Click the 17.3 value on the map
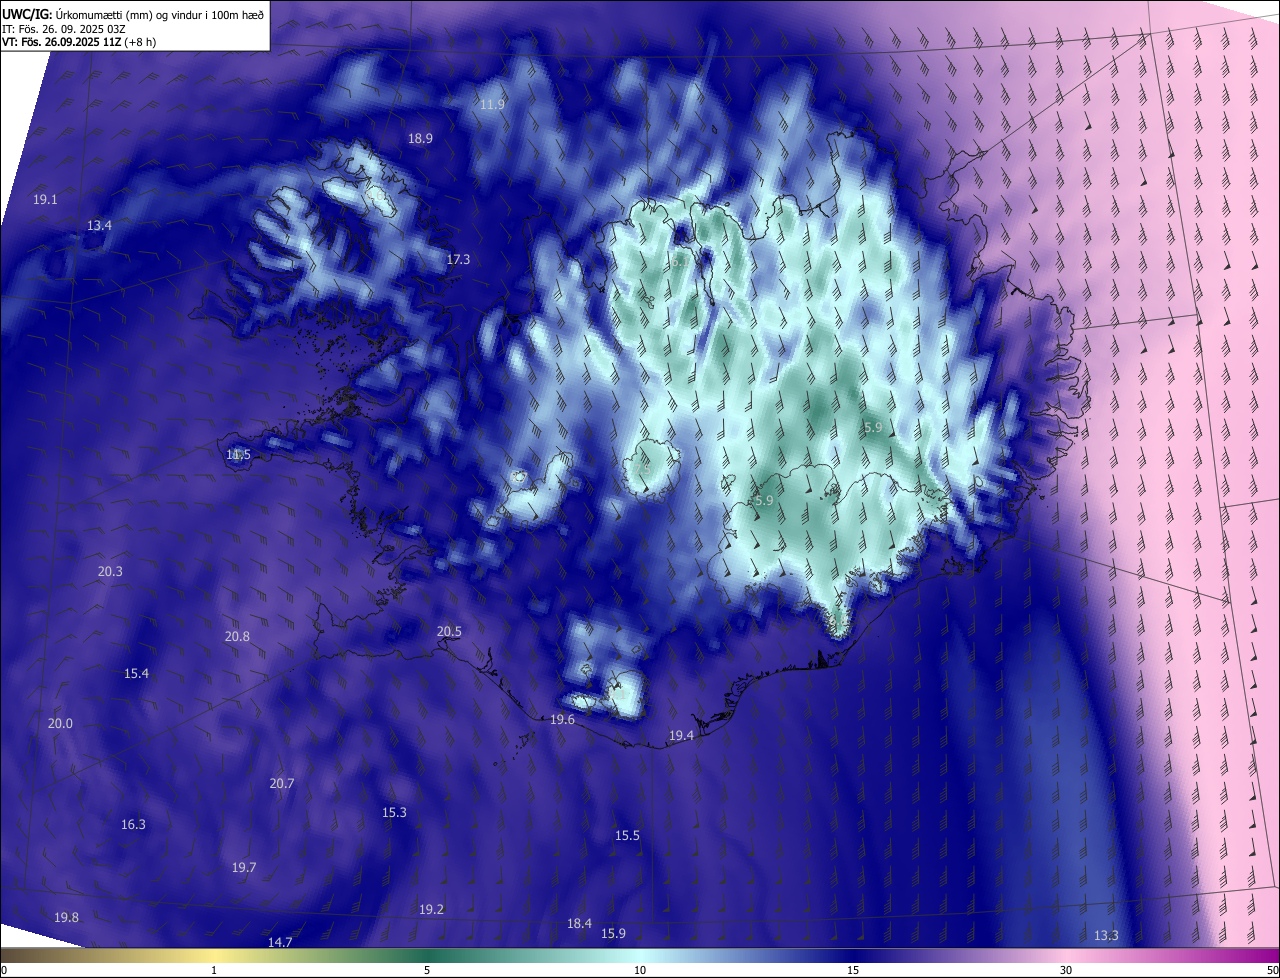This screenshot has height=978, width=1280. click(457, 260)
